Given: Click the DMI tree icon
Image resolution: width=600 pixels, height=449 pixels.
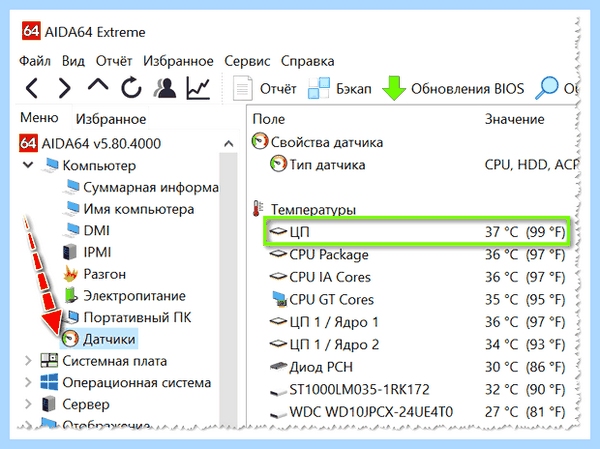Looking at the screenshot, I should click(72, 230).
